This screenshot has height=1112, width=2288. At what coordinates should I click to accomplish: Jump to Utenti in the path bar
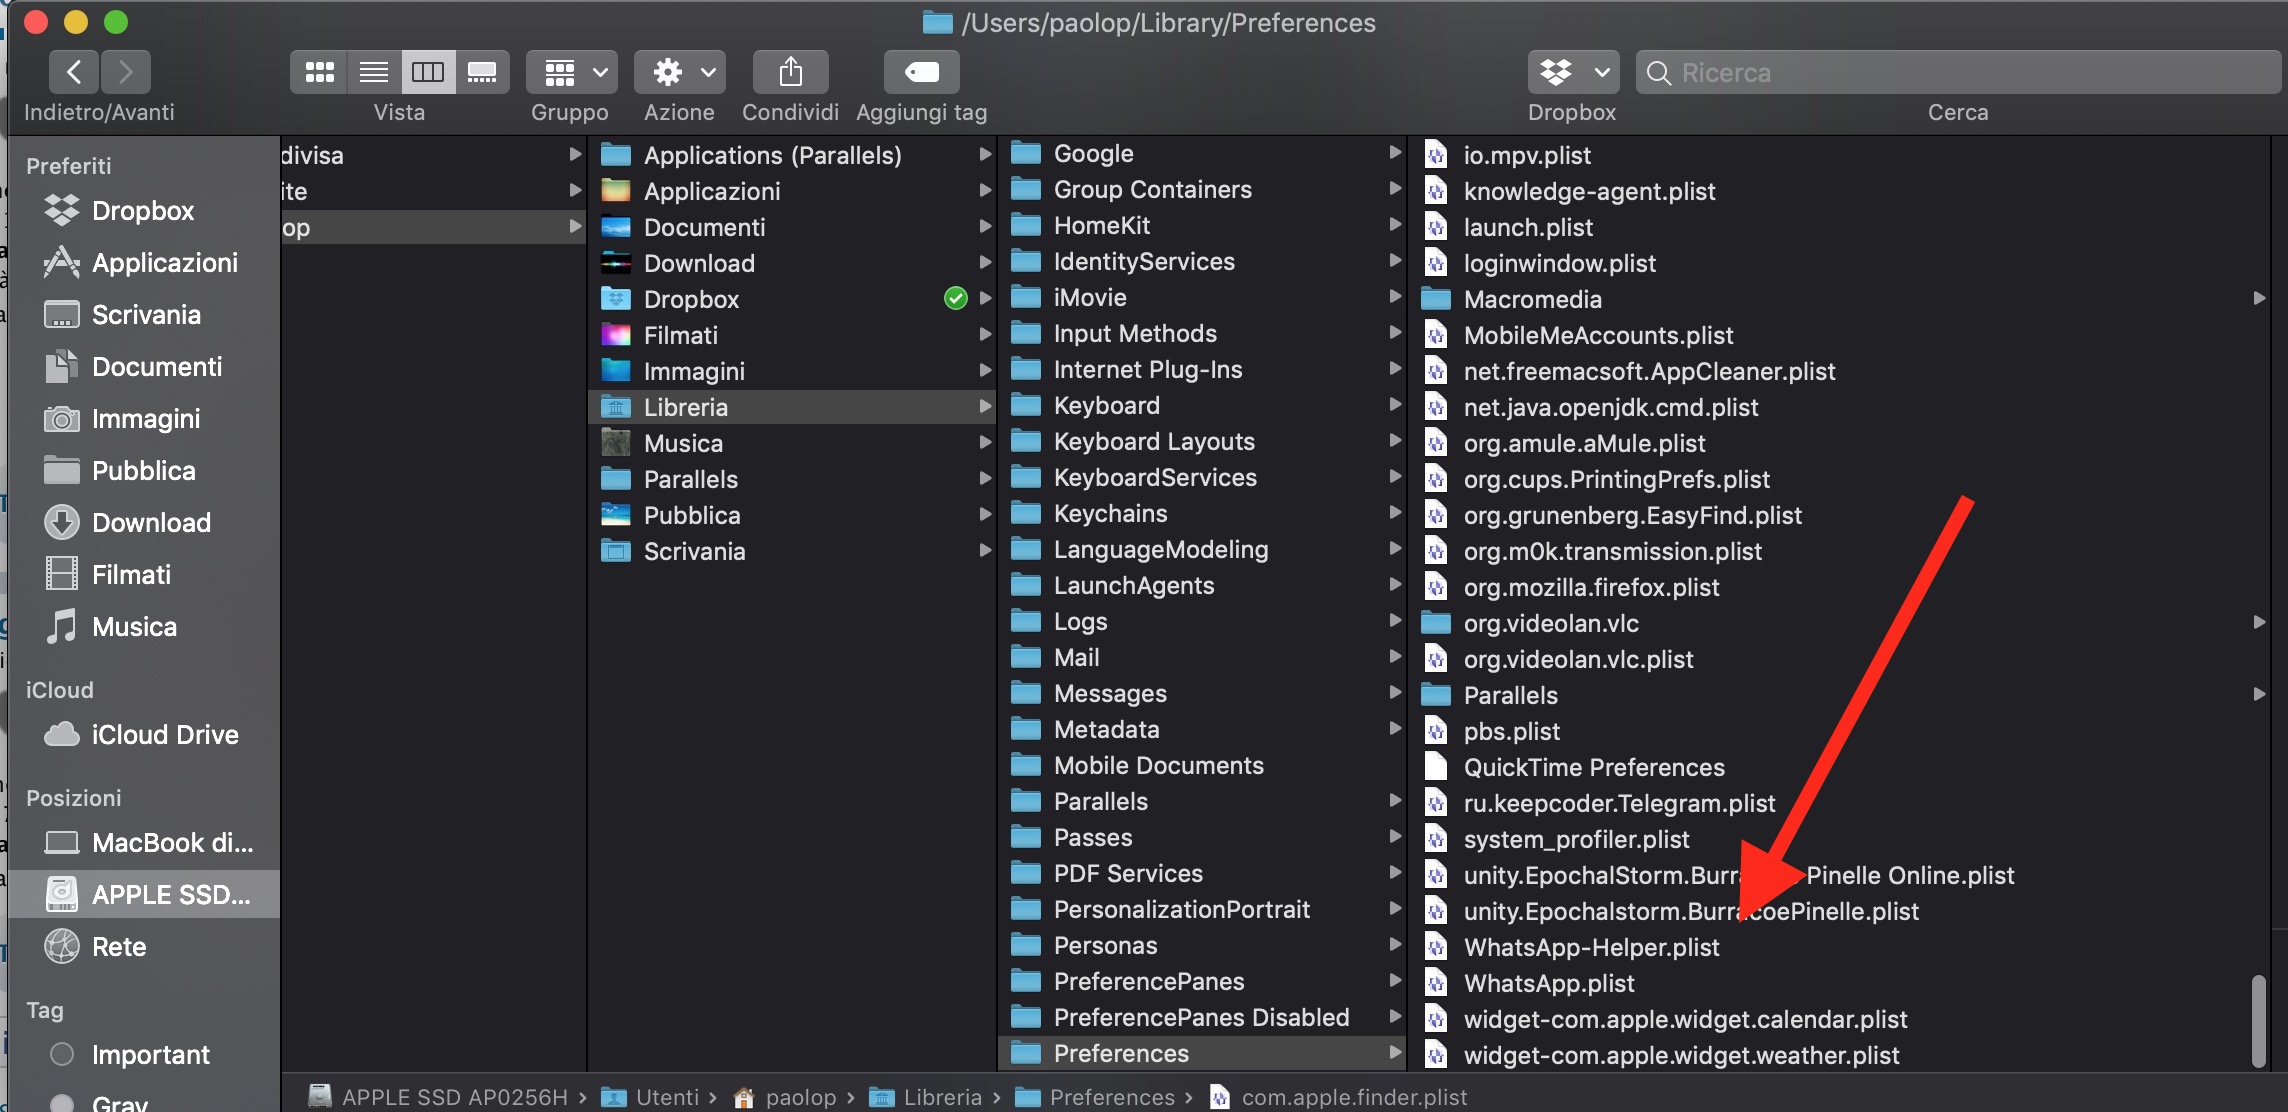point(650,1097)
